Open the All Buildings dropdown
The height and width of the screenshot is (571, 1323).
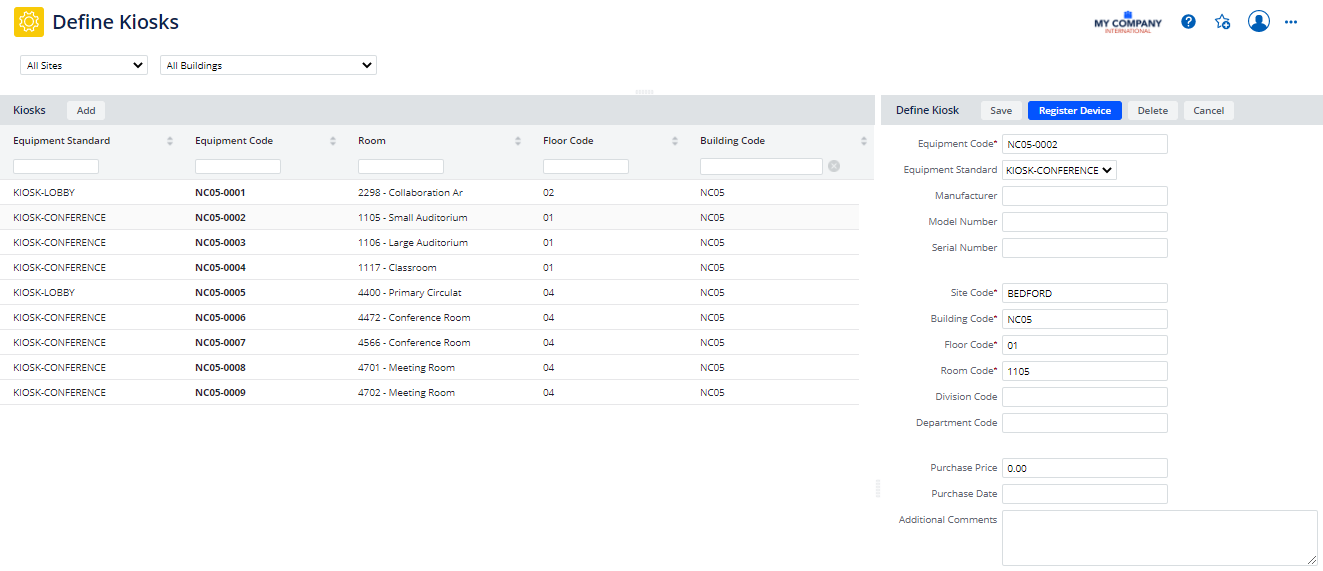[x=268, y=66]
